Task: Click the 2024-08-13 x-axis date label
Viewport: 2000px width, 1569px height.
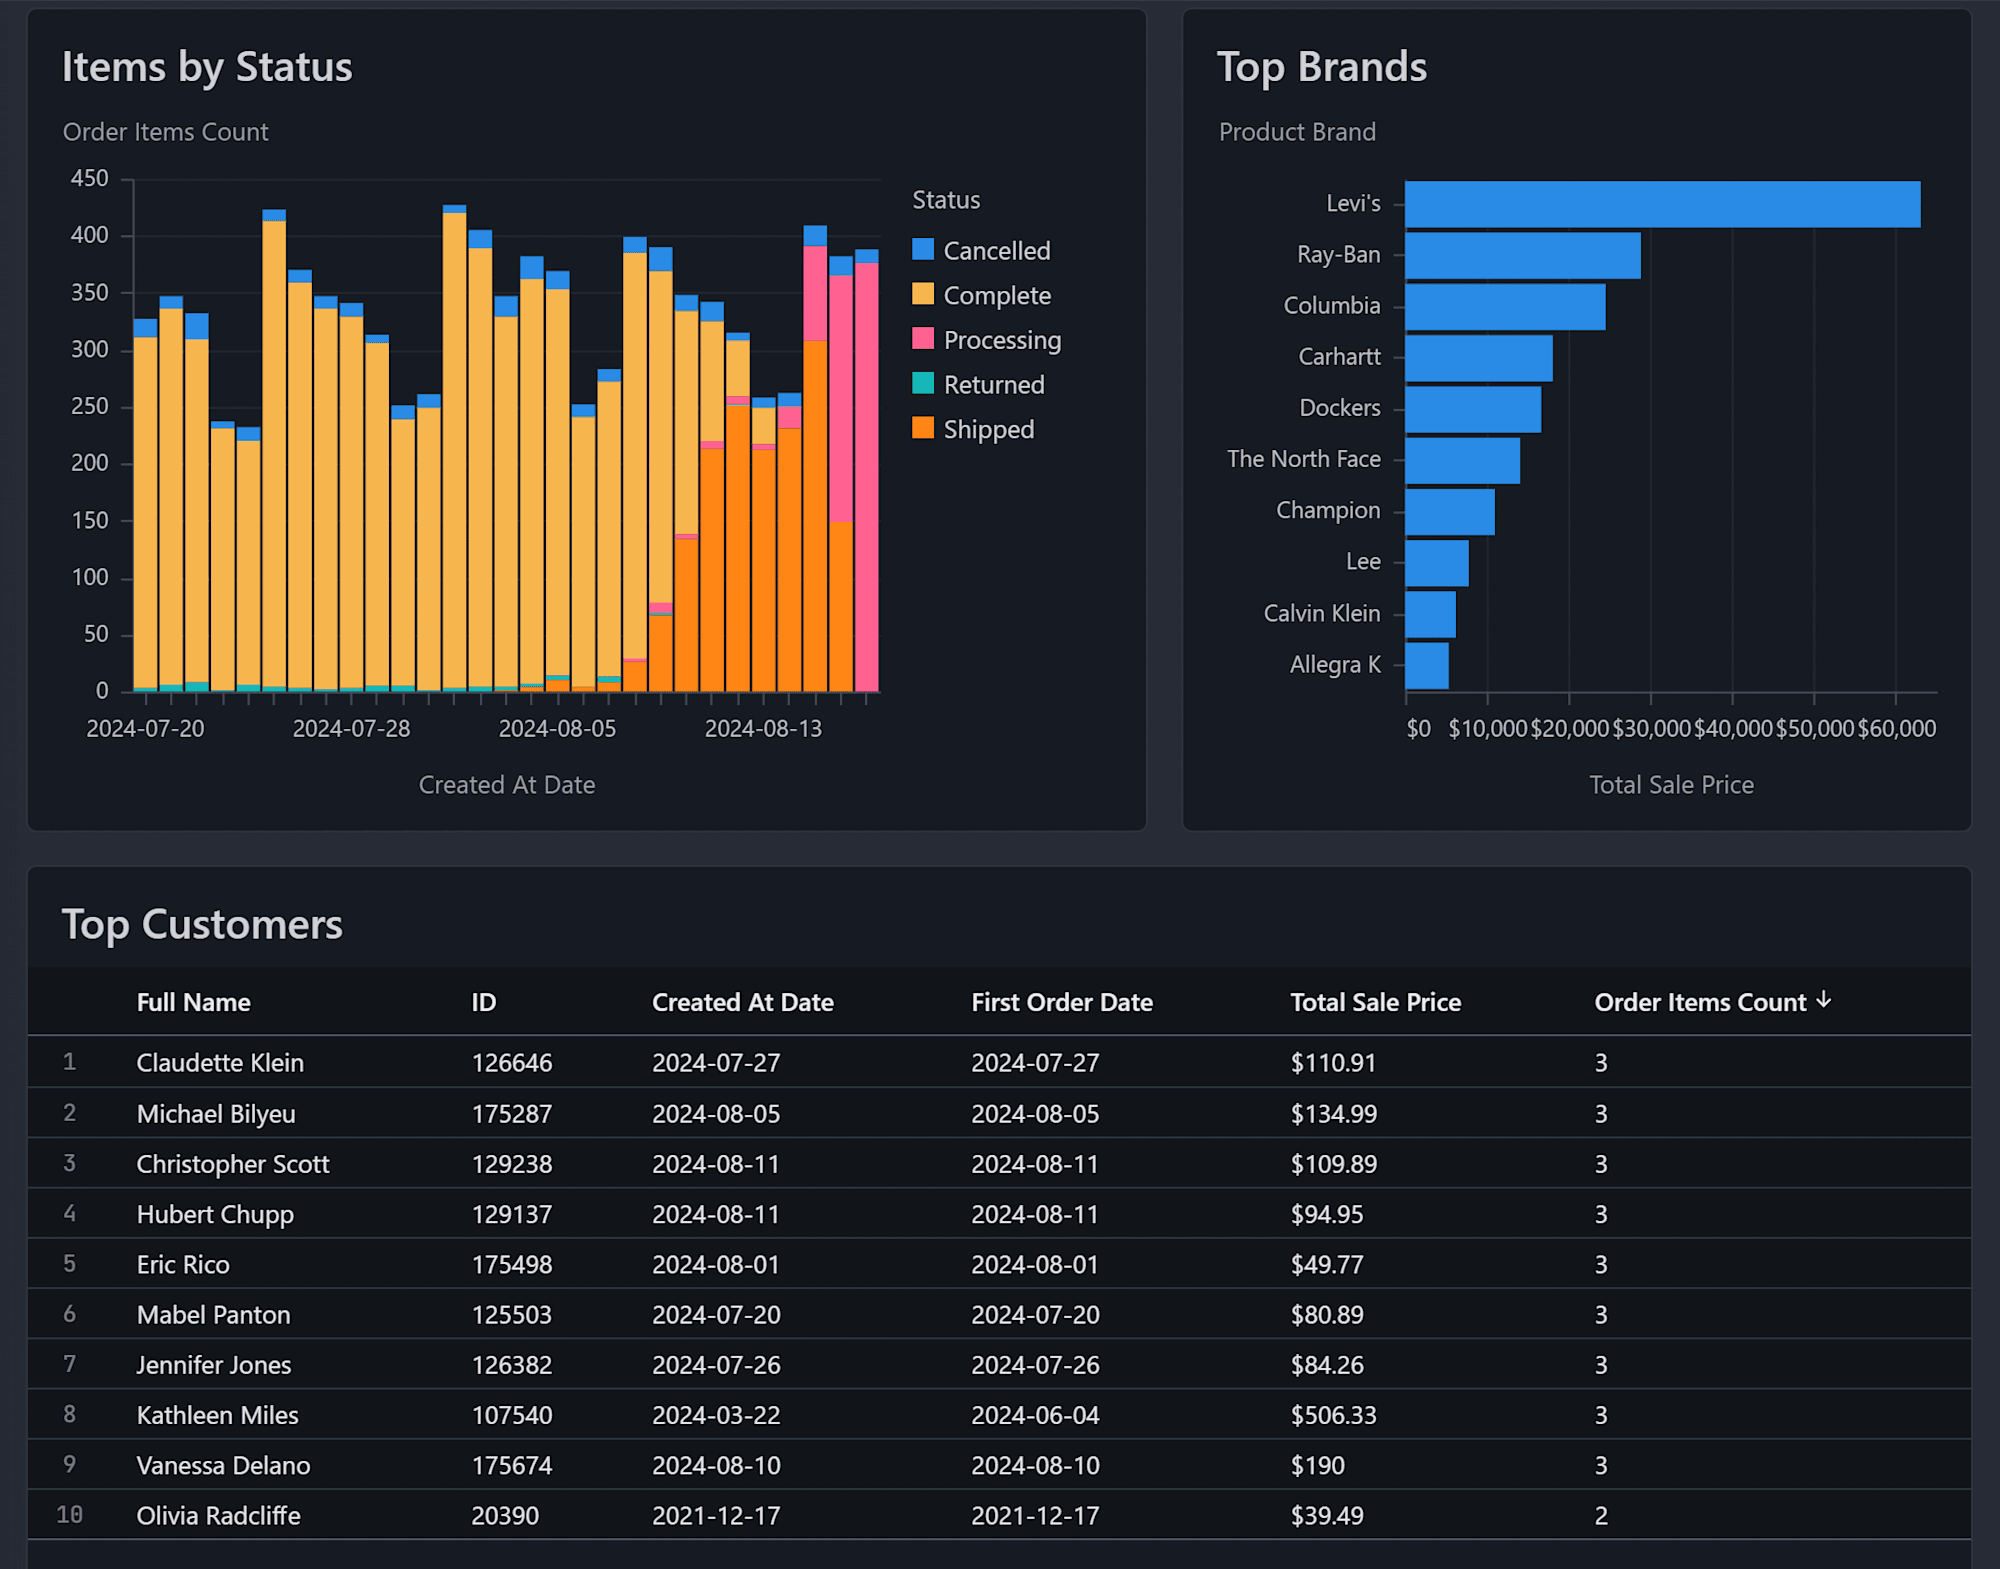Action: coord(763,728)
